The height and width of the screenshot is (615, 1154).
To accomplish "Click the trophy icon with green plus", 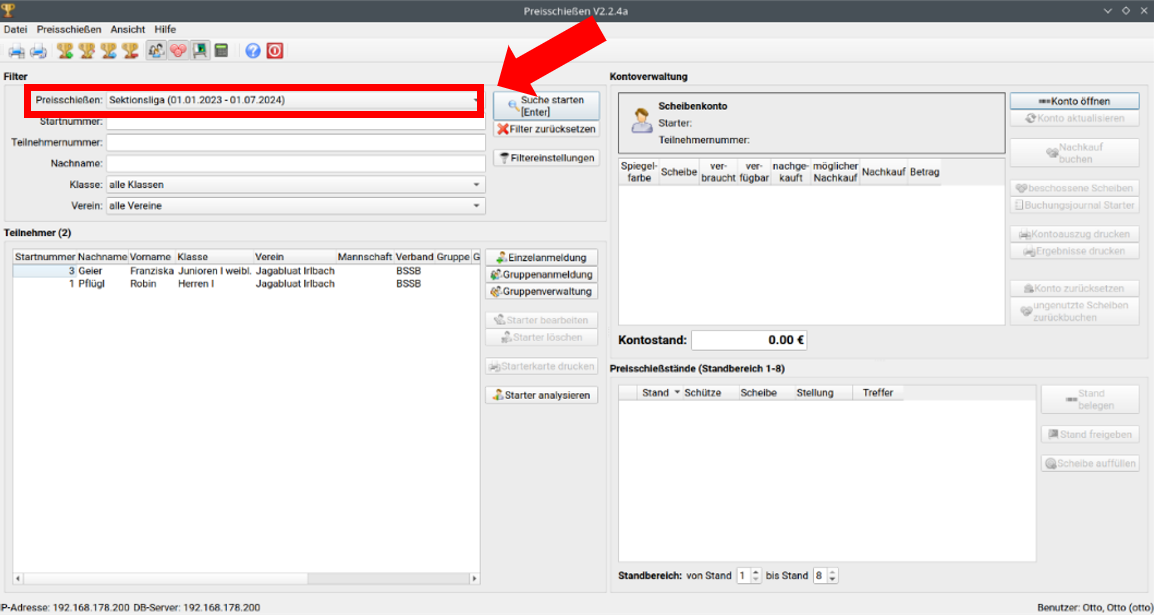I will click(65, 51).
